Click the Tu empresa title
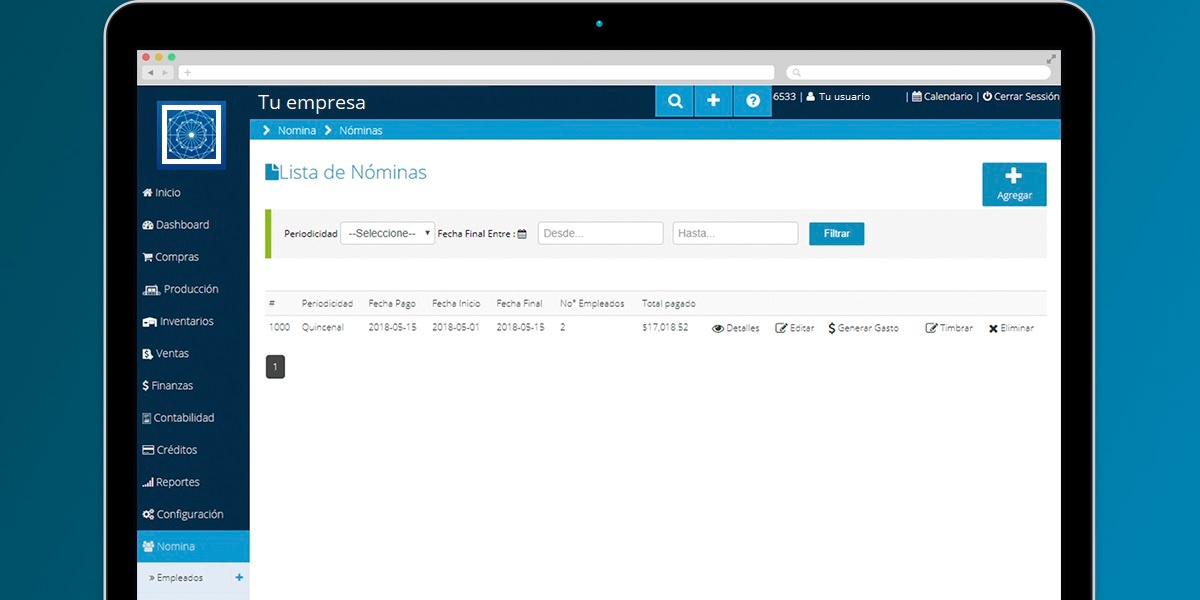Screen dimensions: 1200x600 (312, 102)
